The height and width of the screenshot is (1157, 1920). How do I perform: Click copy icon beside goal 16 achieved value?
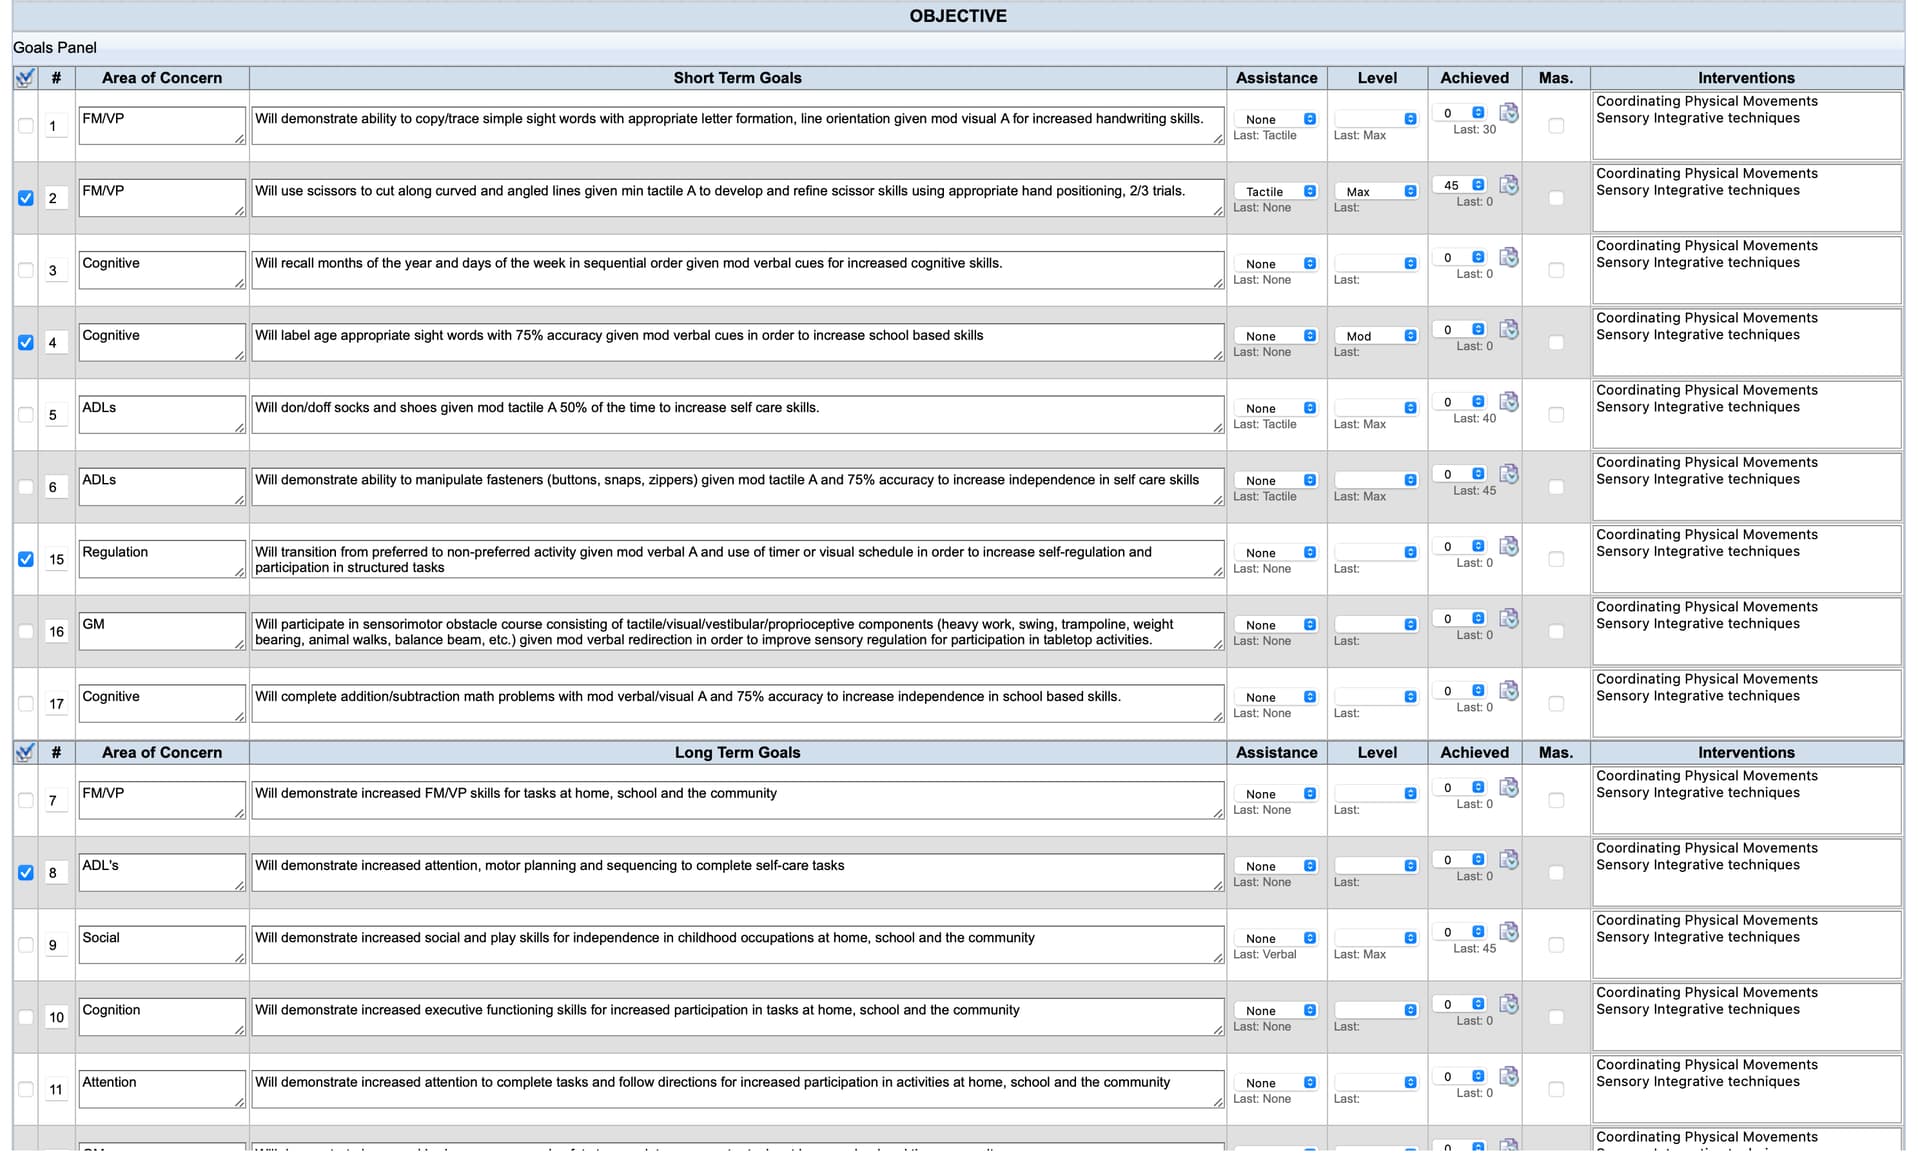click(x=1509, y=618)
